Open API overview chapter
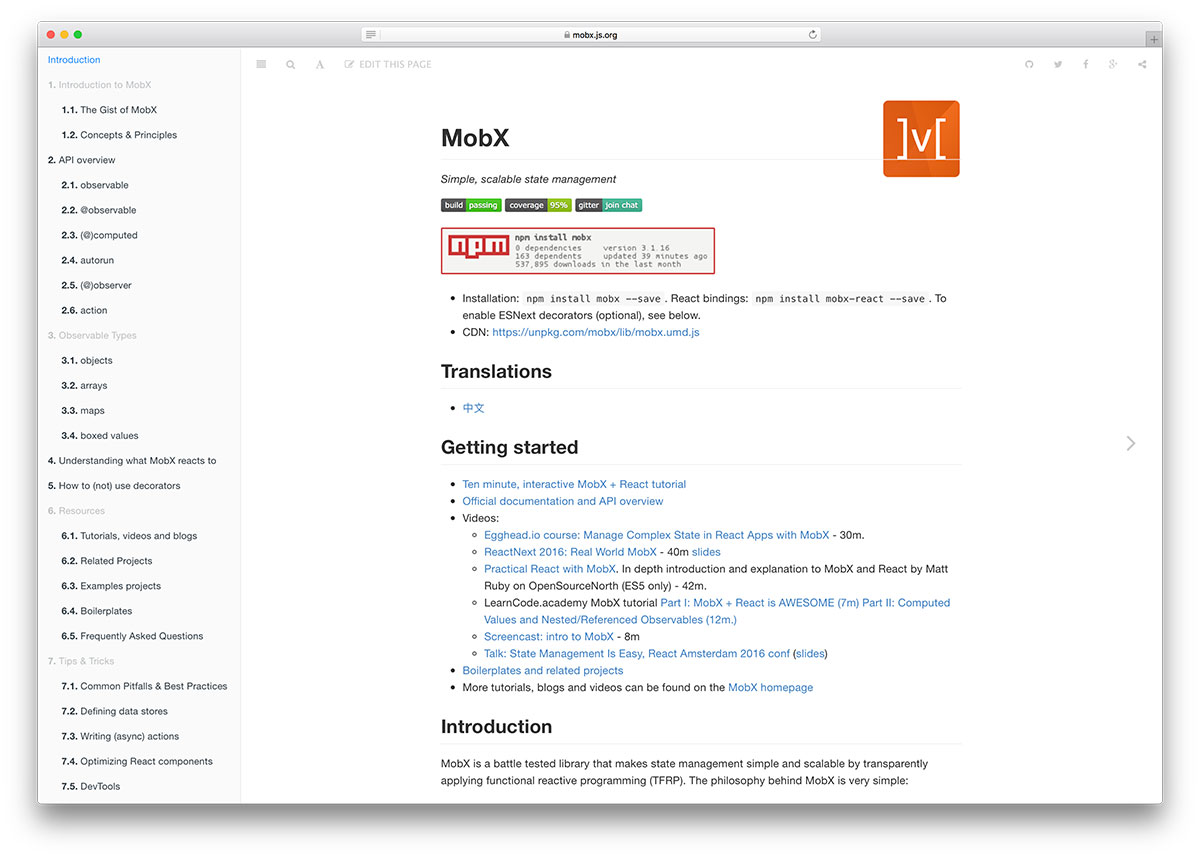Image resolution: width=1200 pixels, height=858 pixels. click(81, 160)
